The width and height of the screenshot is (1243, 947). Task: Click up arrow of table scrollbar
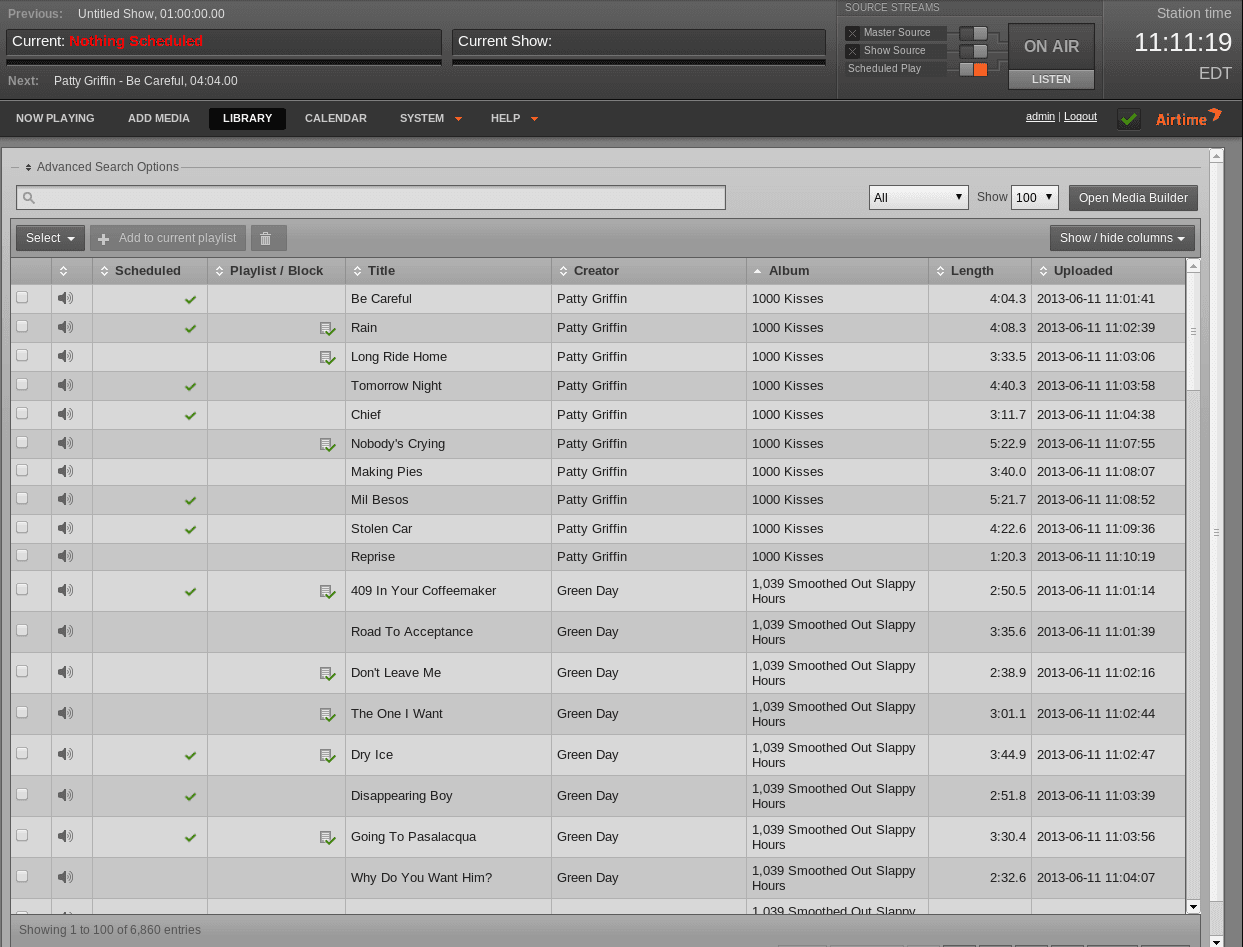coord(1192,266)
